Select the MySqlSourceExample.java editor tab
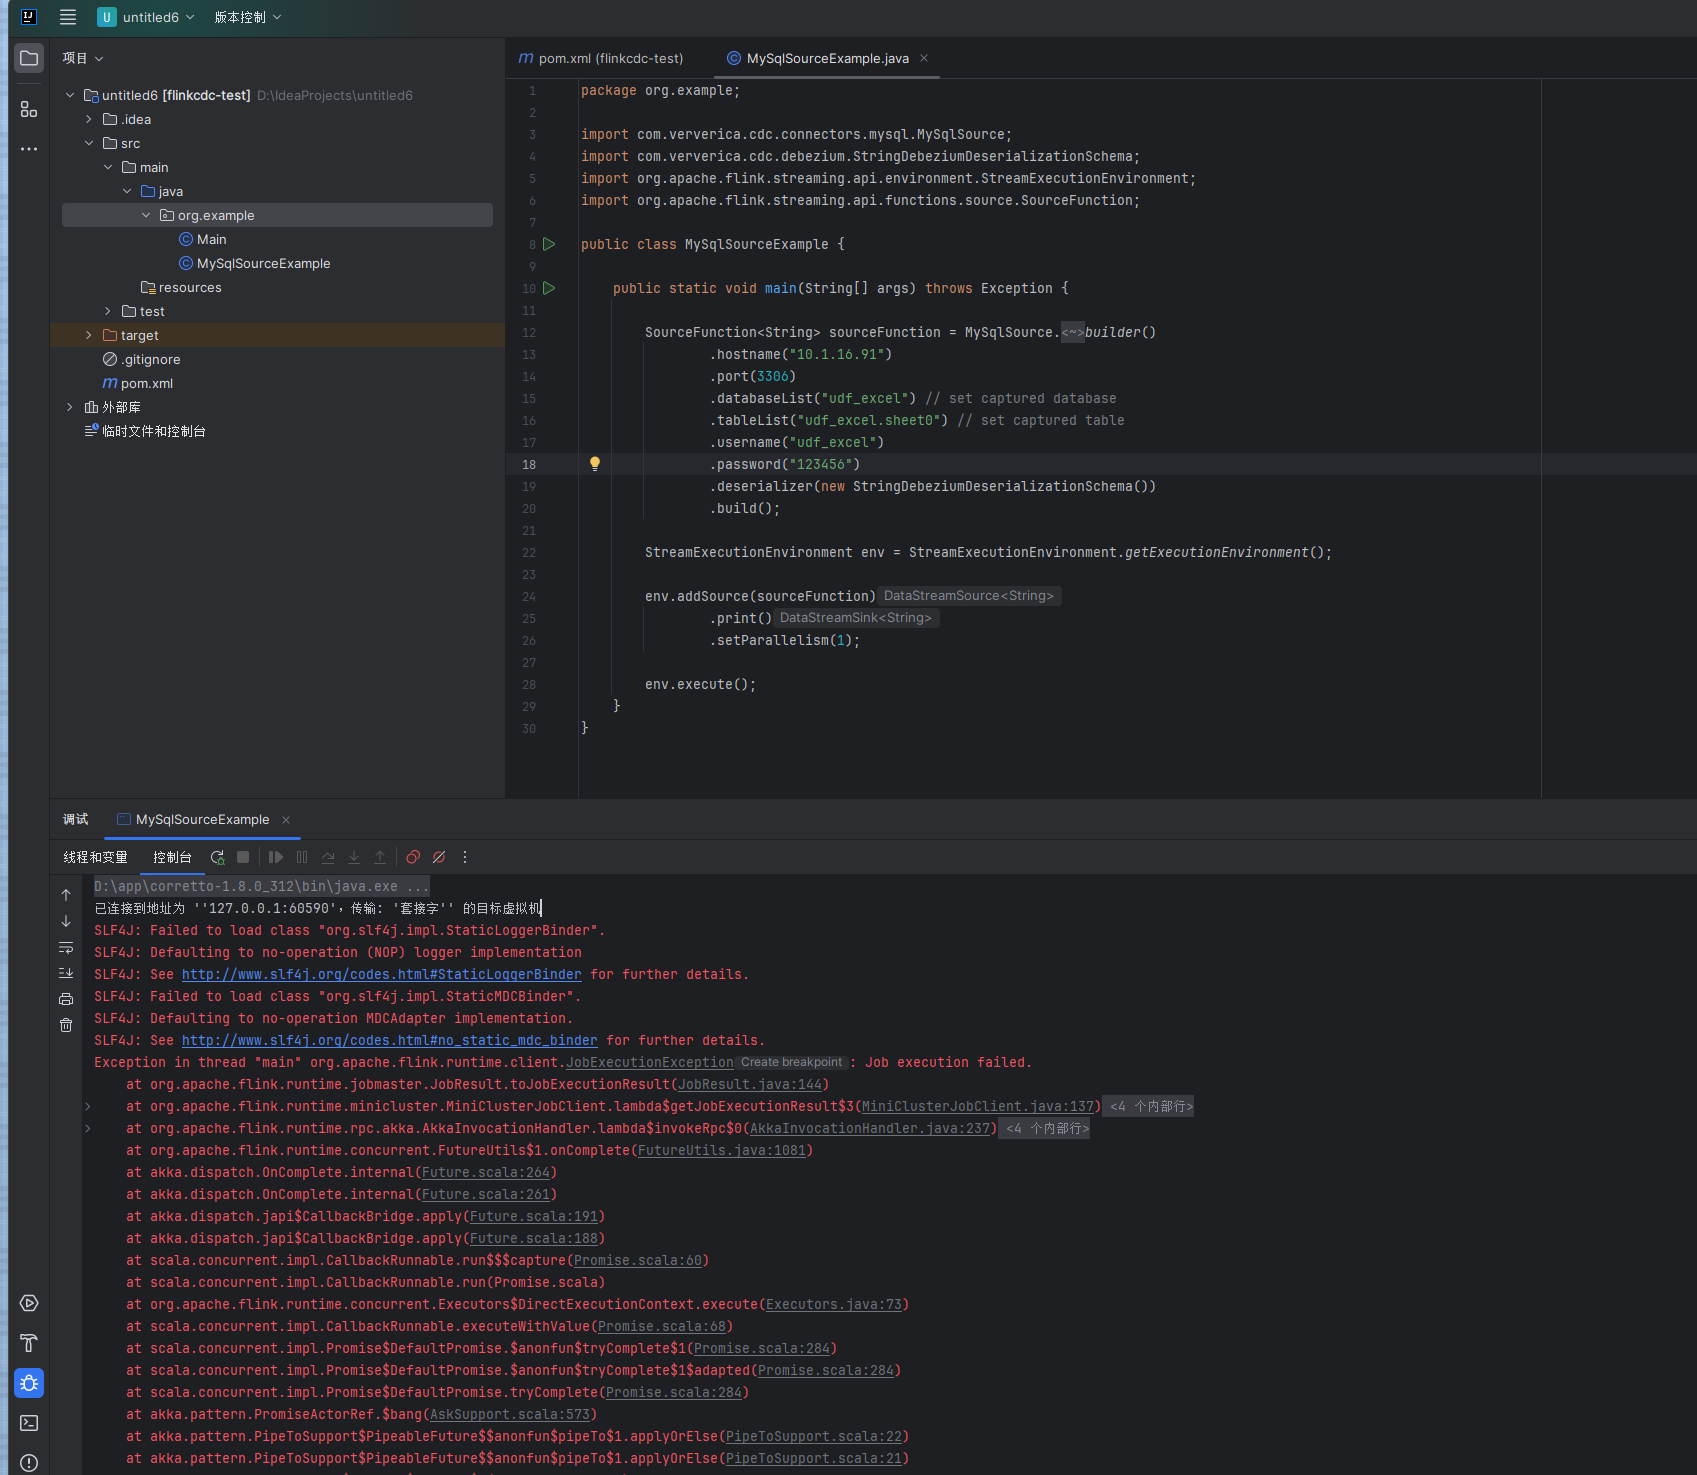This screenshot has width=1697, height=1475. tap(827, 58)
